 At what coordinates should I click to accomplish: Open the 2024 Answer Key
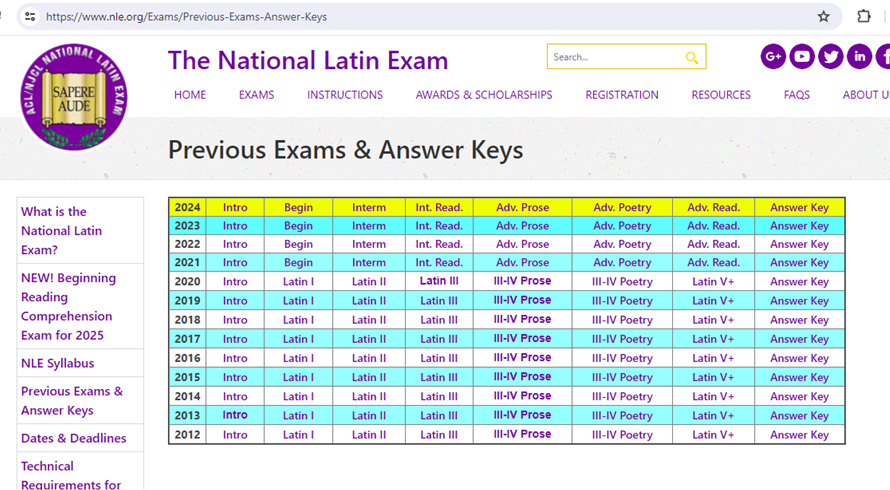coord(799,207)
